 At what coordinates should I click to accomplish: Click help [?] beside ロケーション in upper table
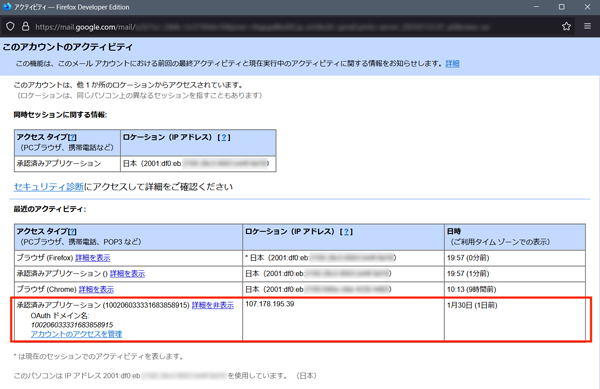(x=224, y=137)
